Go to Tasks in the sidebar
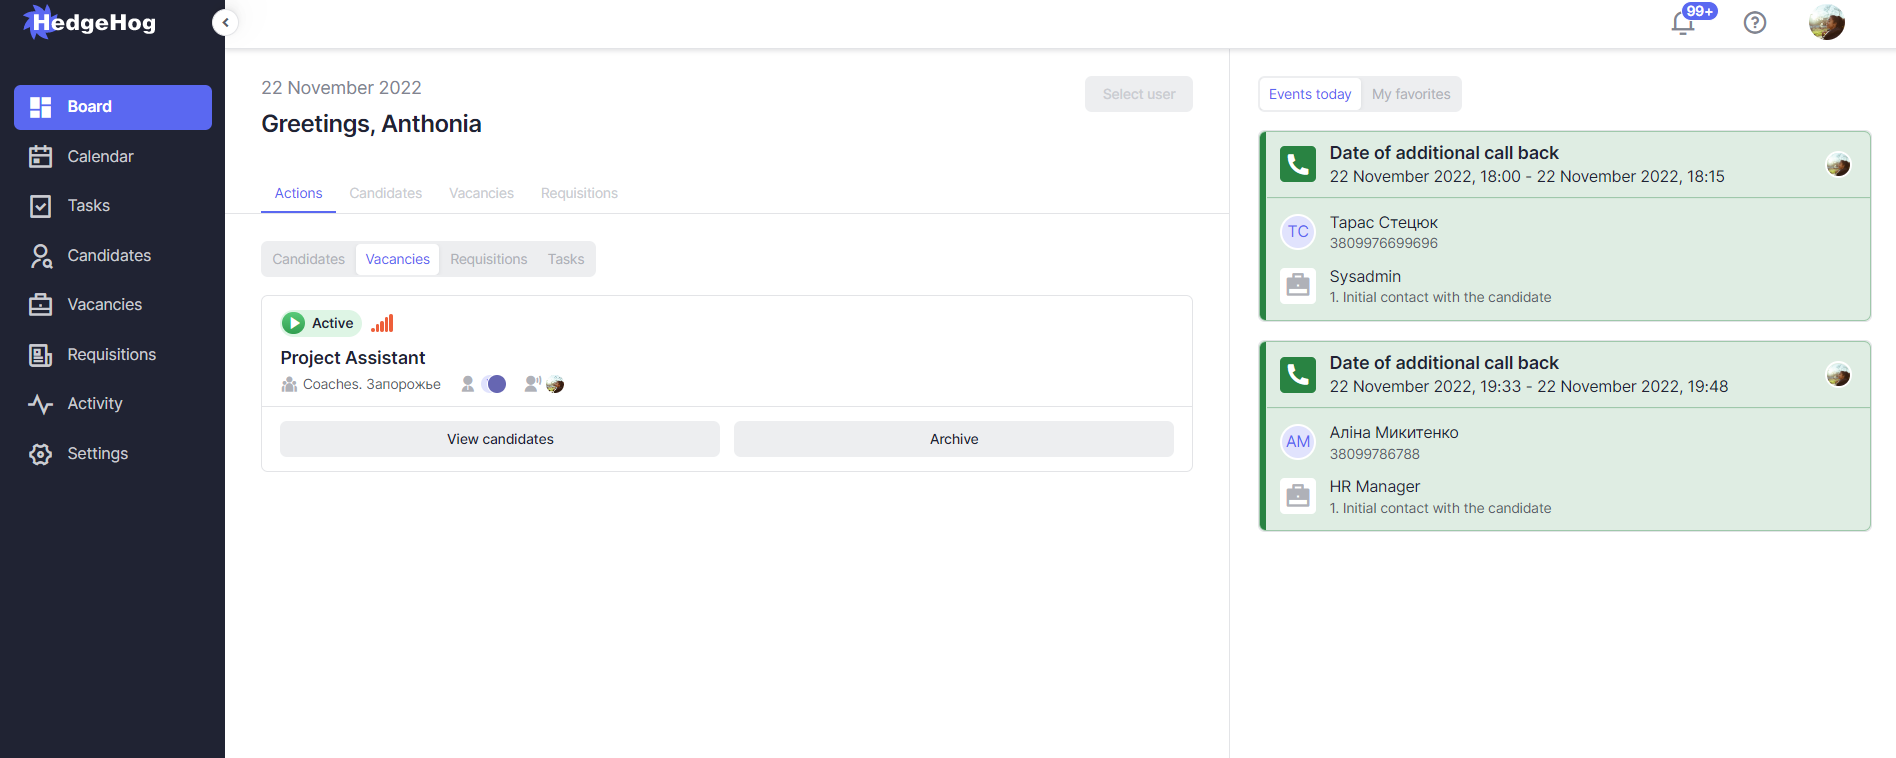This screenshot has width=1896, height=758. (x=88, y=206)
